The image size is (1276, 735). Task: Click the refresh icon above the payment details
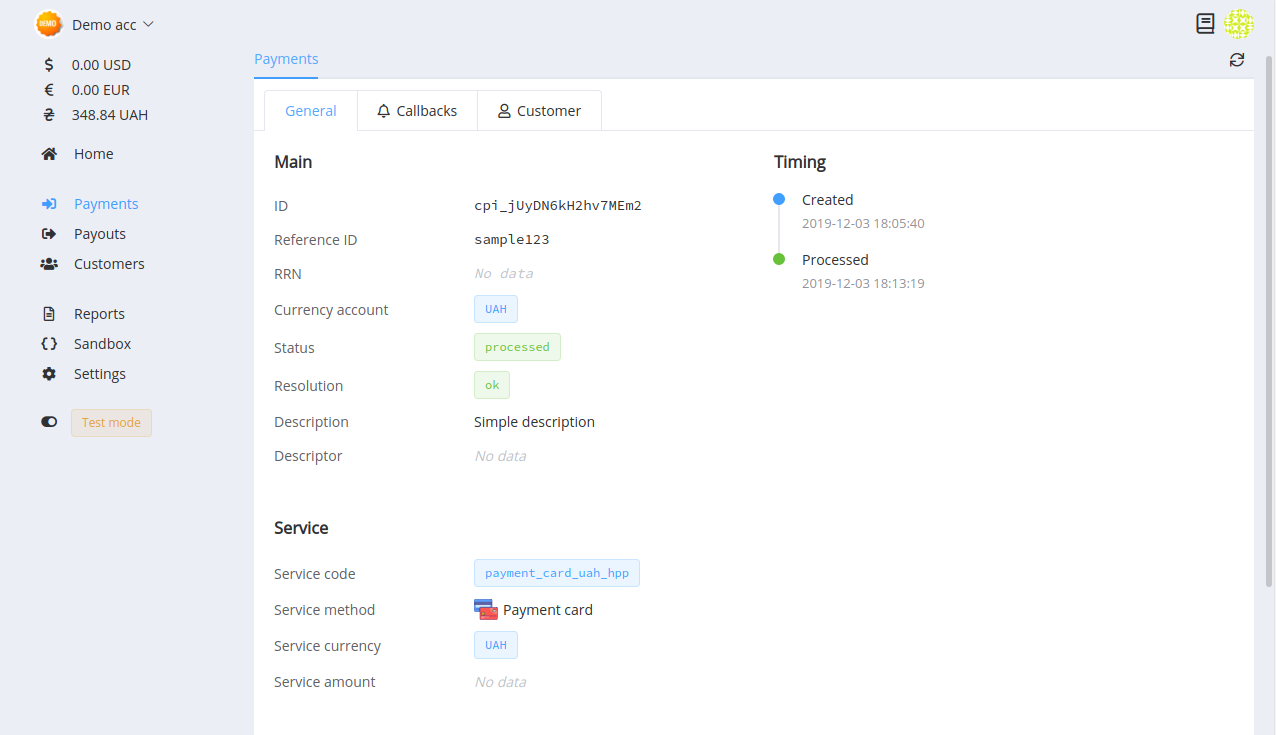pyautogui.click(x=1237, y=60)
